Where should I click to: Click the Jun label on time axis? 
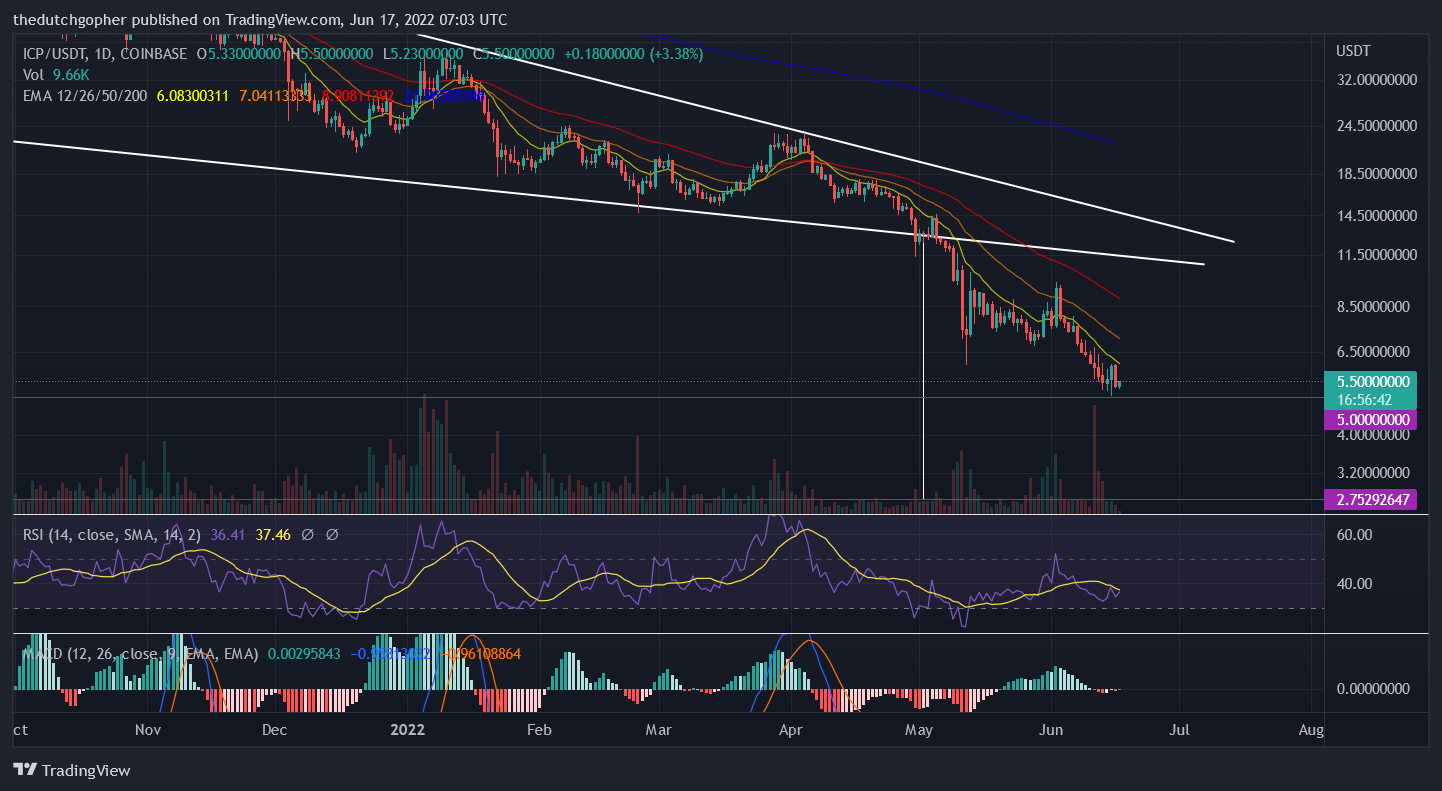coord(1051,731)
